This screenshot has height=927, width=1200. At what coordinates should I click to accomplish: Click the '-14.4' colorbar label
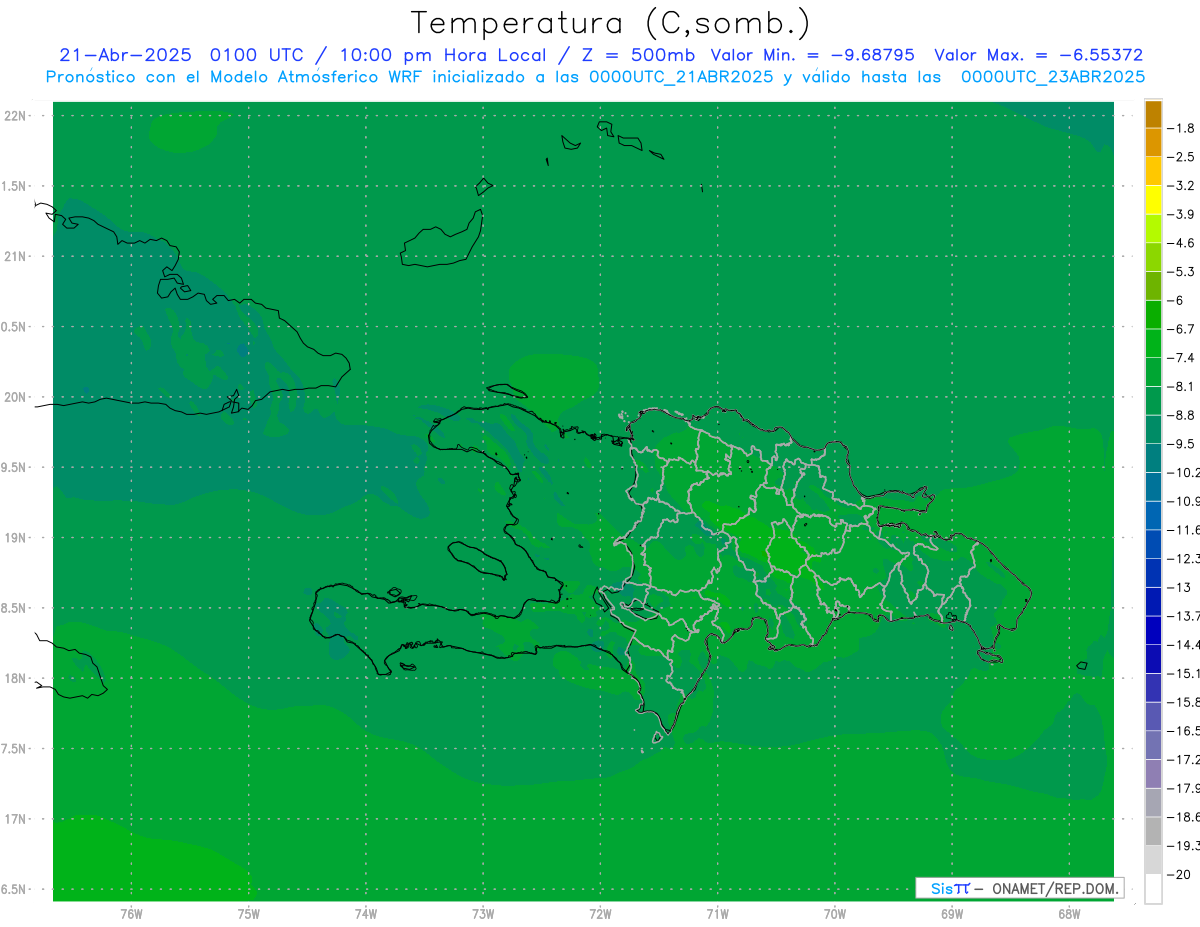(x=1184, y=644)
